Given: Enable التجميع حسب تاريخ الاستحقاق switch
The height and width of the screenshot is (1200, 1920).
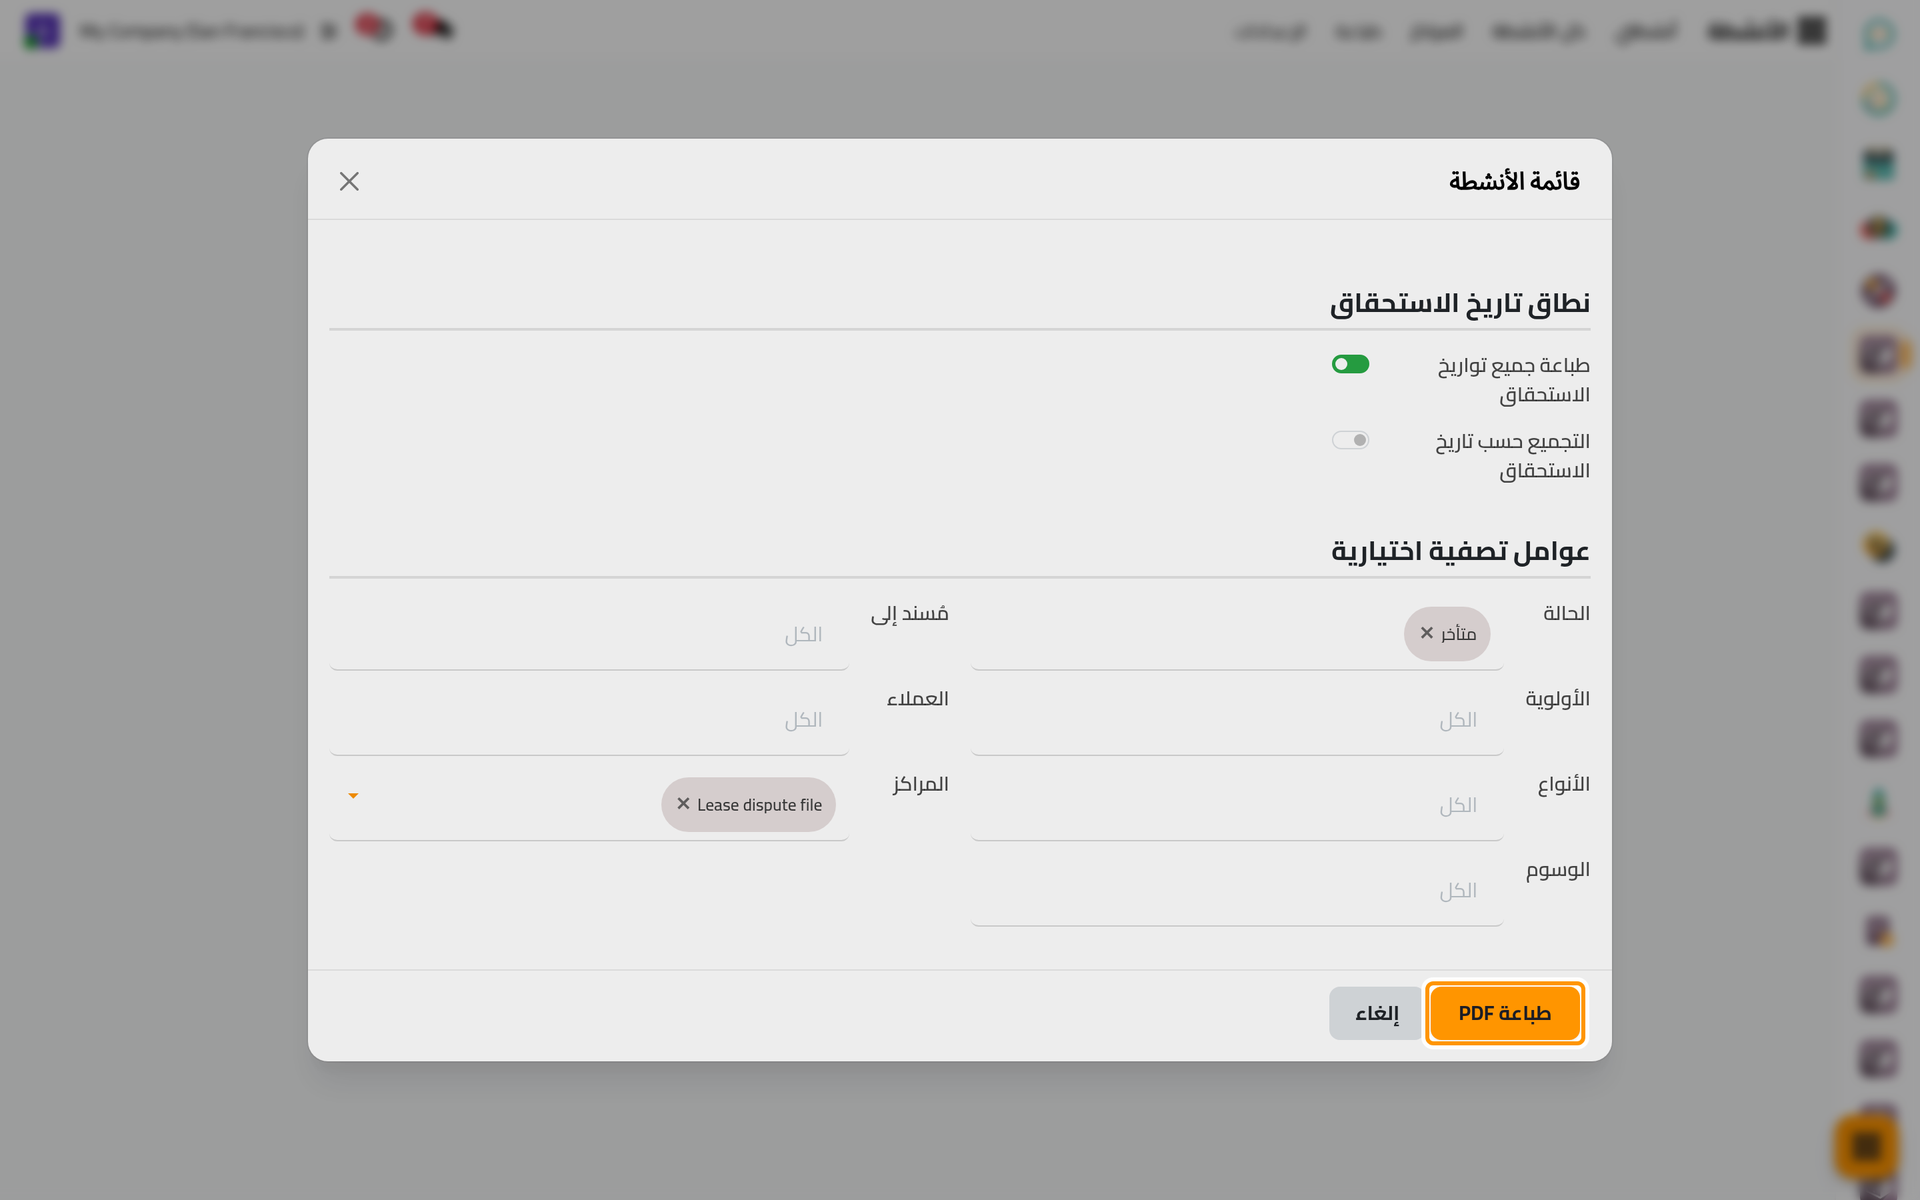Looking at the screenshot, I should point(1350,440).
